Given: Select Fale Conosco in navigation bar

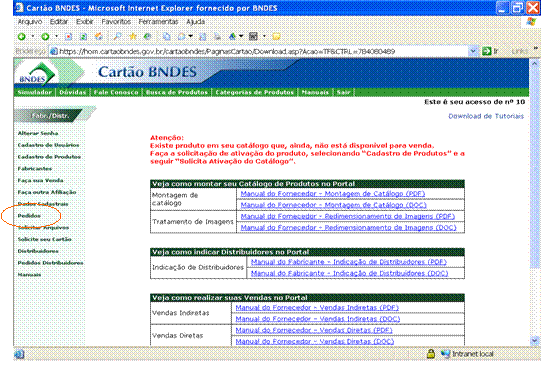Looking at the screenshot, I should (116, 92).
